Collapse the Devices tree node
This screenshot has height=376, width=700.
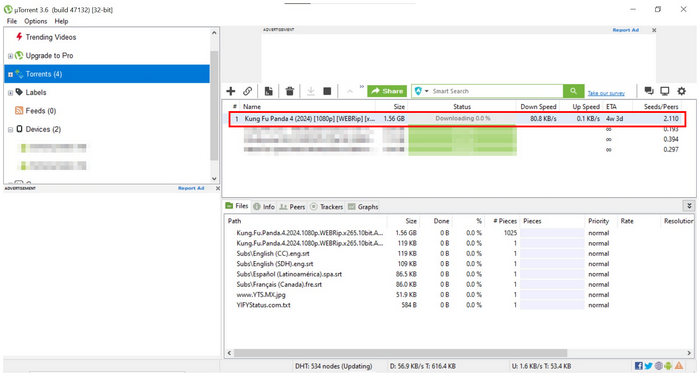click(x=10, y=130)
